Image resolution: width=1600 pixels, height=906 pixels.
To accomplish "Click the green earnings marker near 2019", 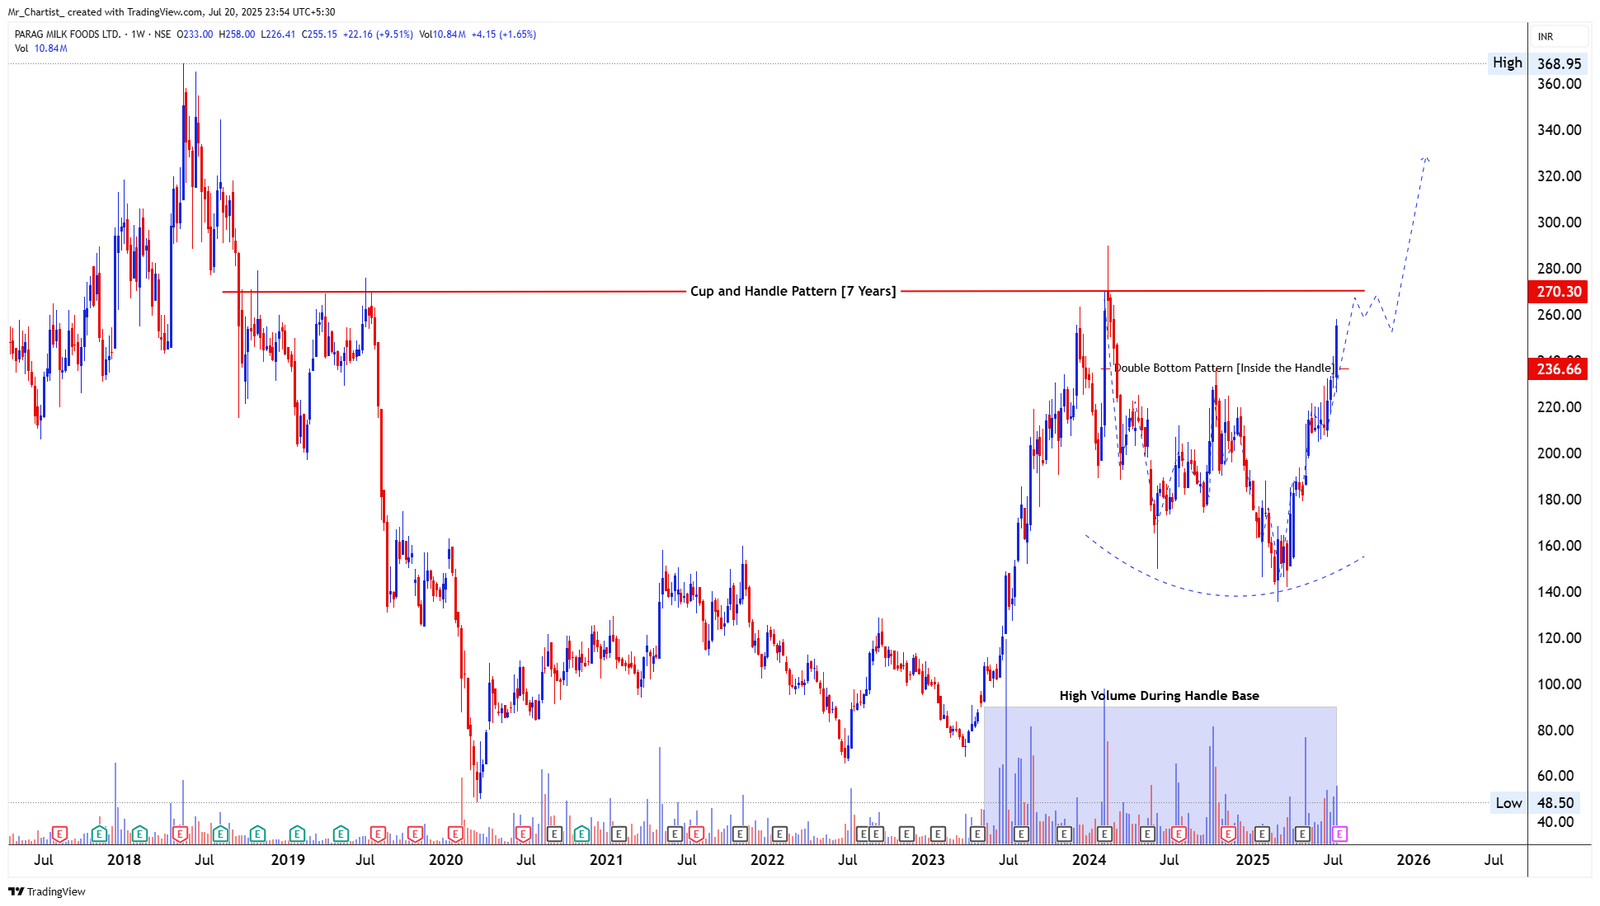I will coord(296,833).
